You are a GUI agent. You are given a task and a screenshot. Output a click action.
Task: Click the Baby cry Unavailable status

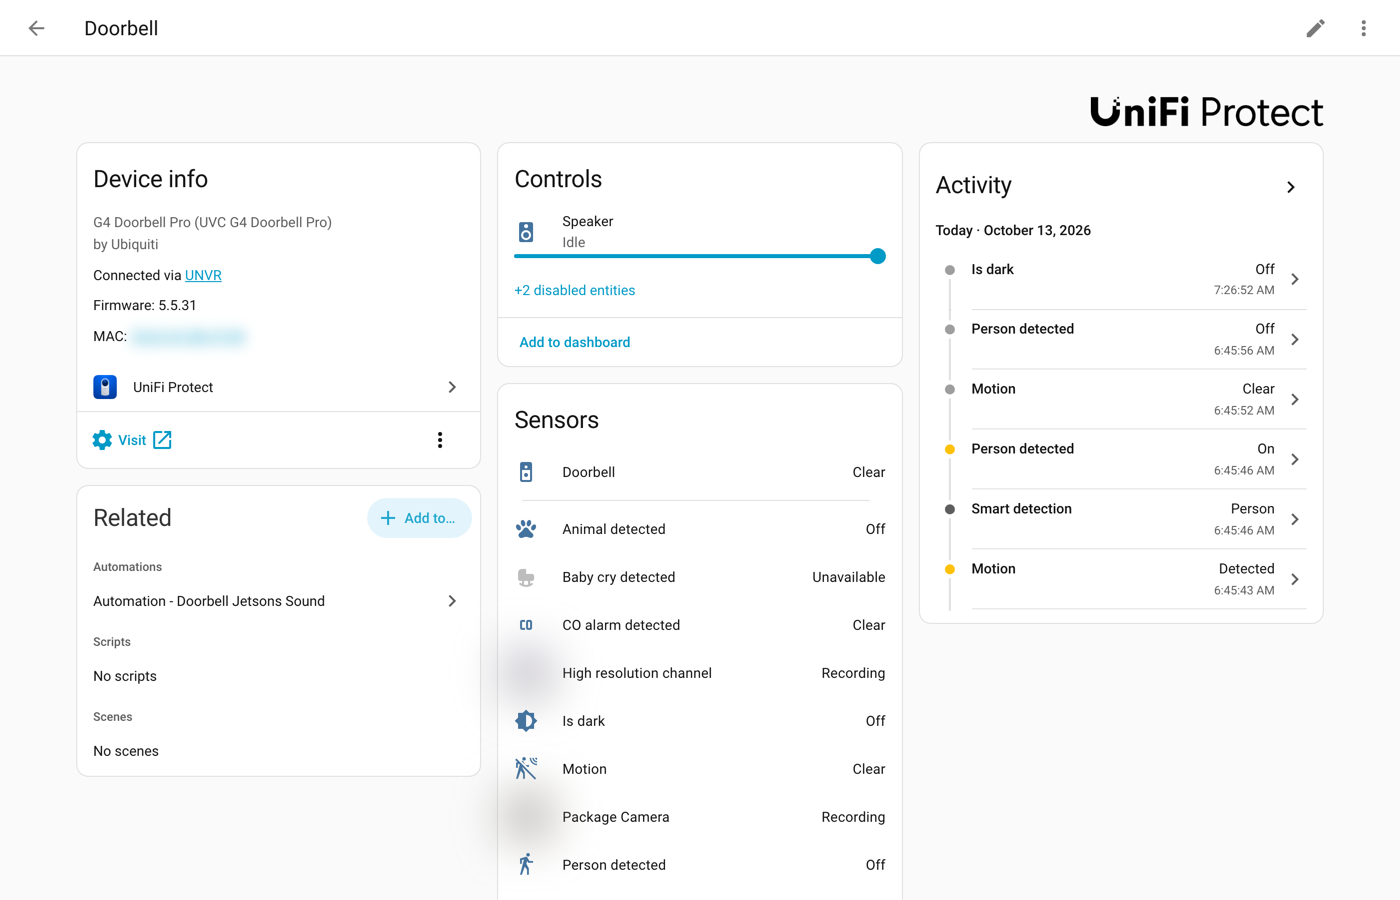click(x=848, y=577)
